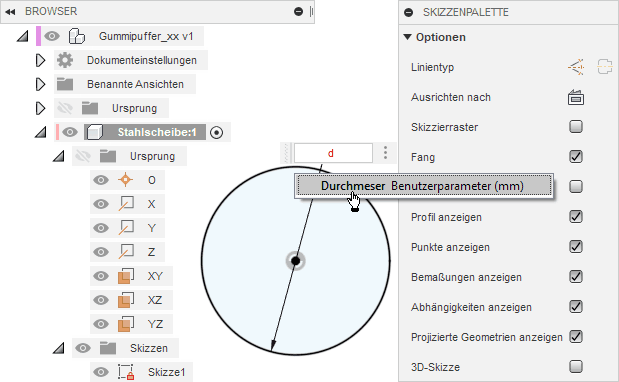Collapse the Optionen section
This screenshot has width=619, height=382.
[x=408, y=37]
